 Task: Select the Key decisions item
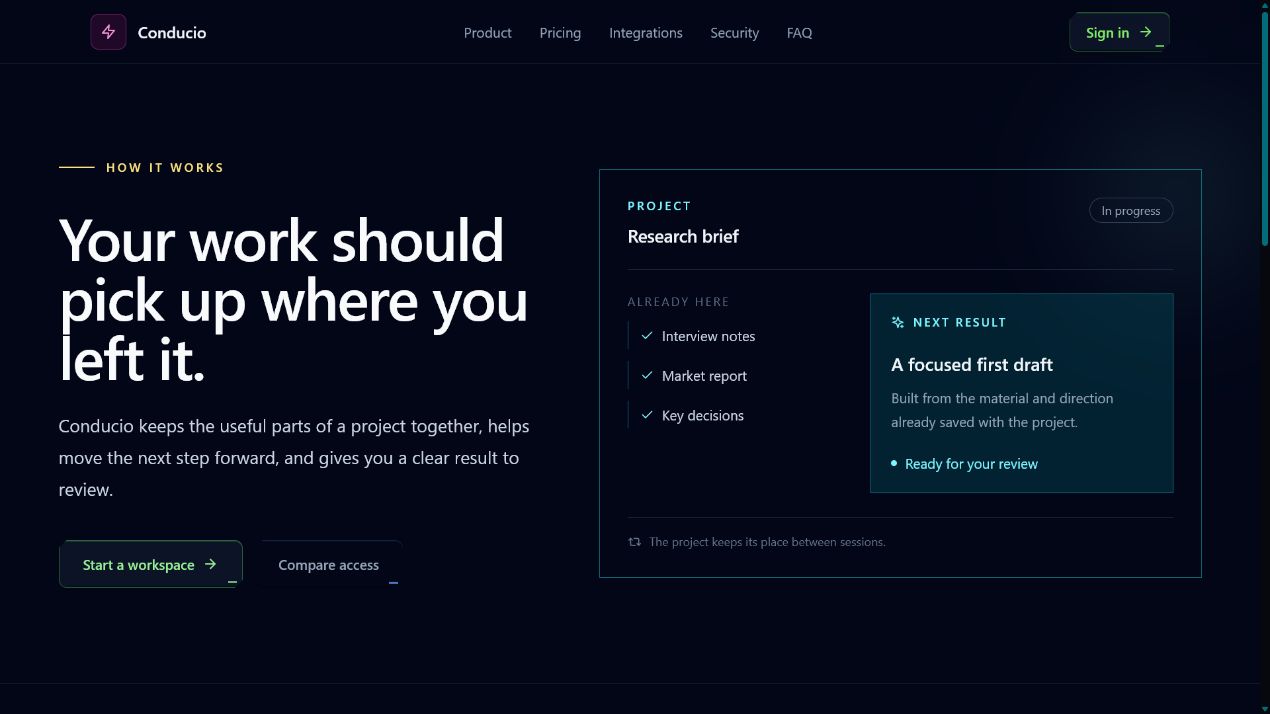(686, 415)
